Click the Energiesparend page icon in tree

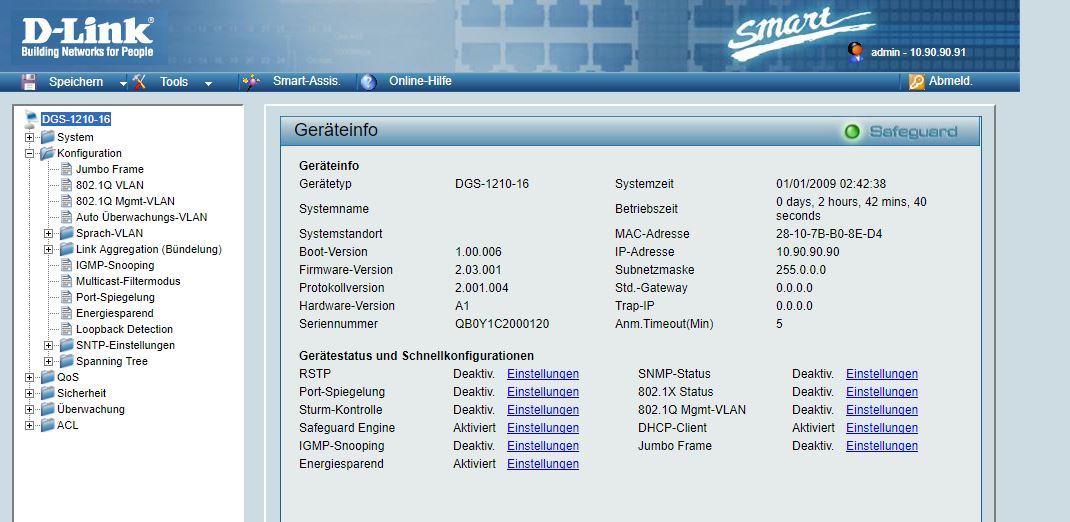pos(66,313)
